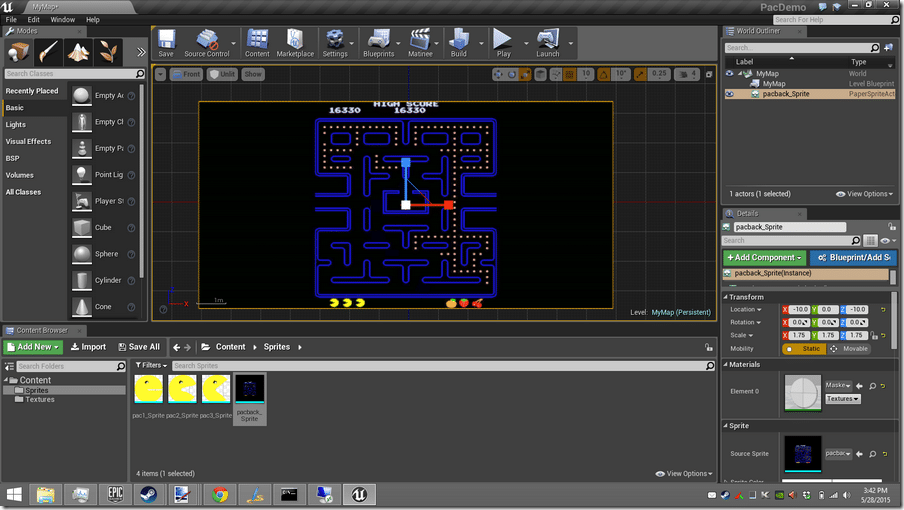Browse to Element 0 material in Content Browser

[x=872, y=386]
